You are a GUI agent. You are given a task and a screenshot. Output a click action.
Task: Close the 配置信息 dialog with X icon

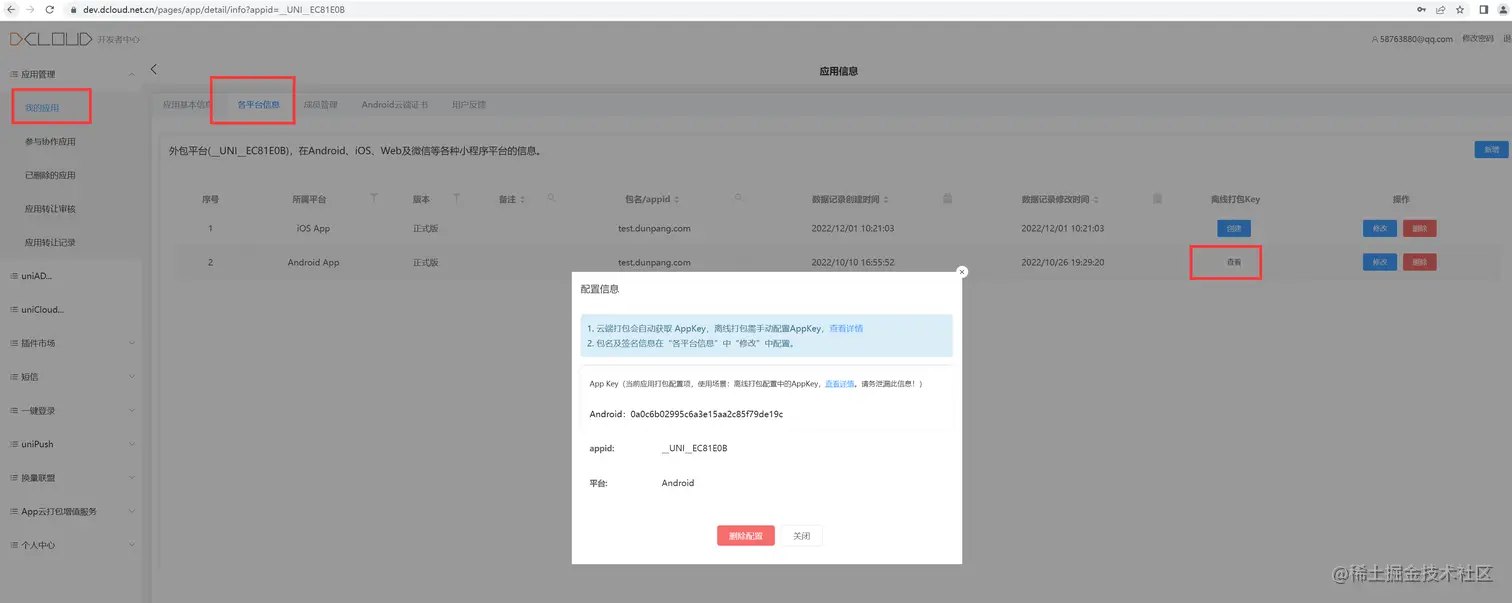(962, 271)
